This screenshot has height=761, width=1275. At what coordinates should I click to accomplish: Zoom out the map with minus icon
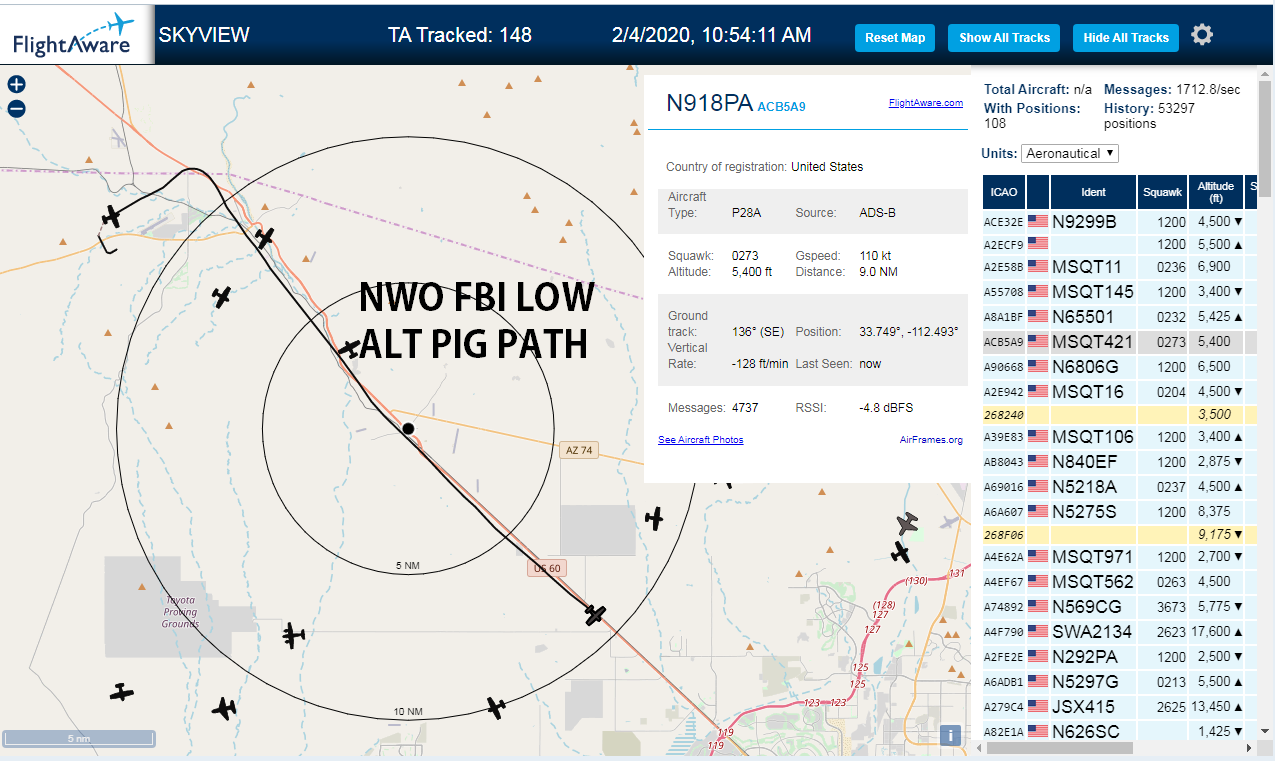tap(16, 109)
